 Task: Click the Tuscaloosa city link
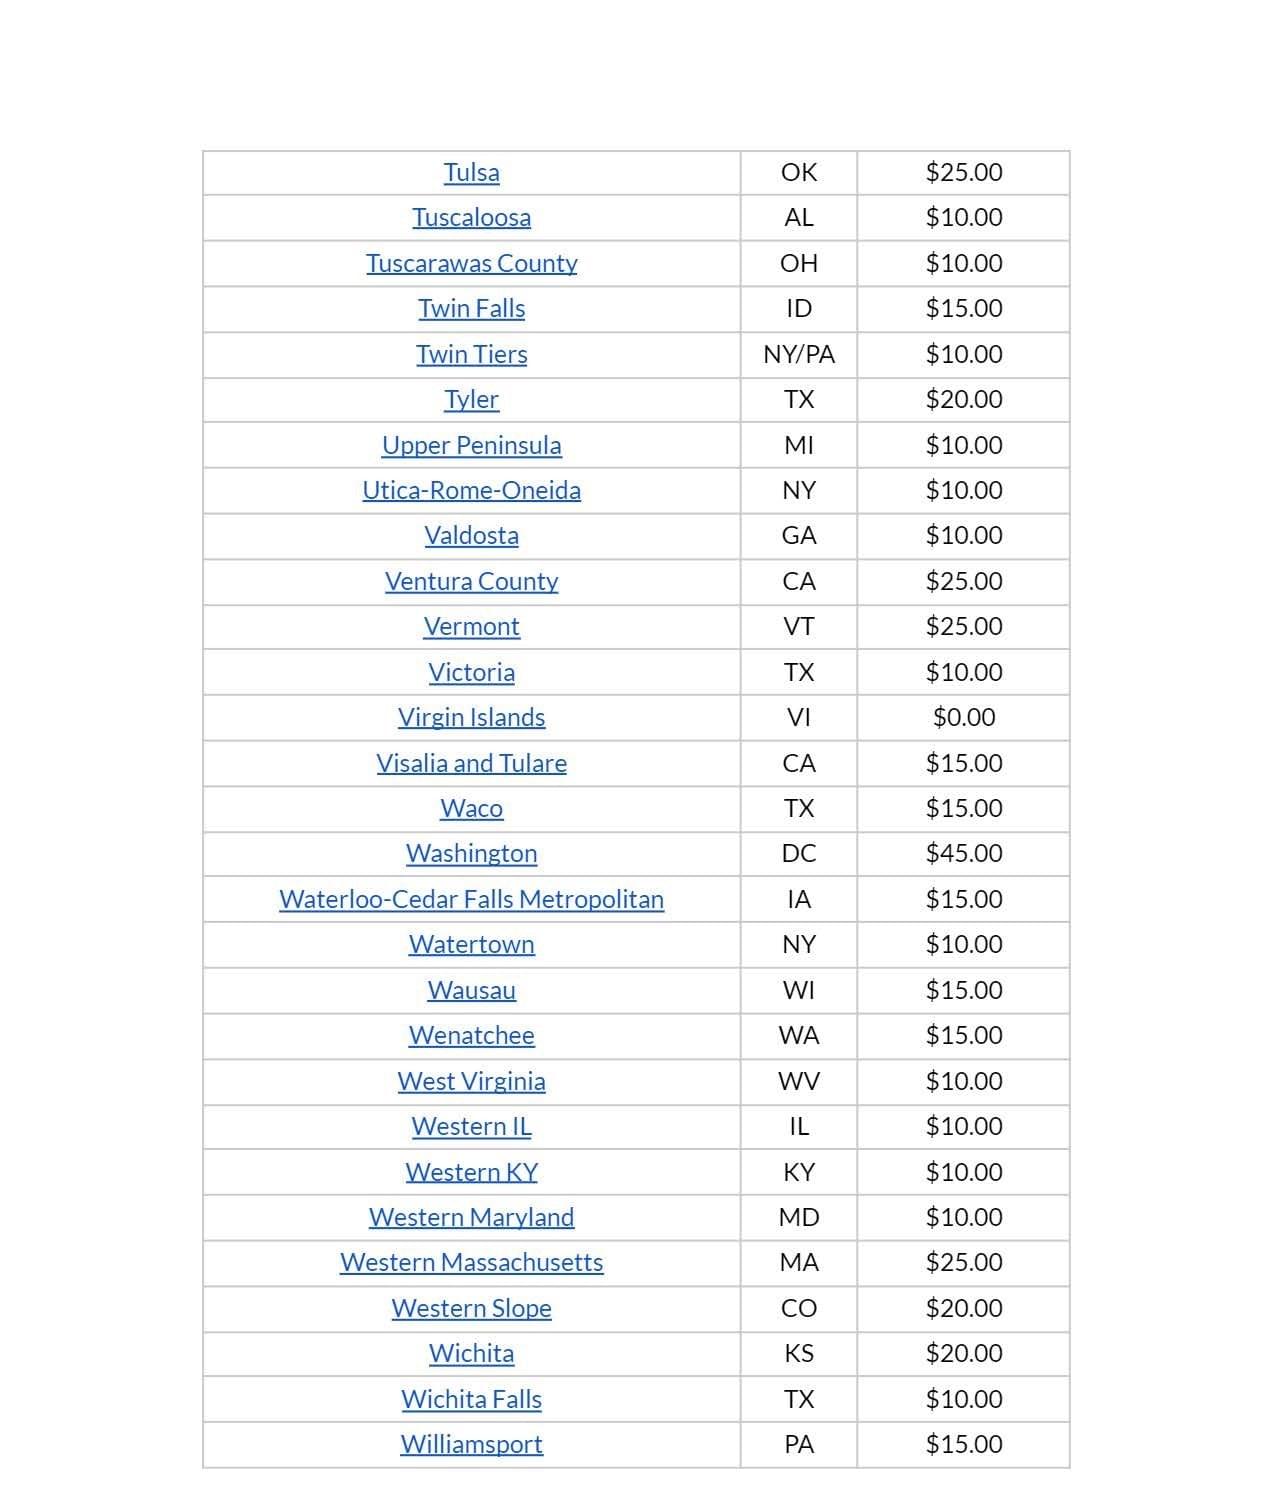471,218
